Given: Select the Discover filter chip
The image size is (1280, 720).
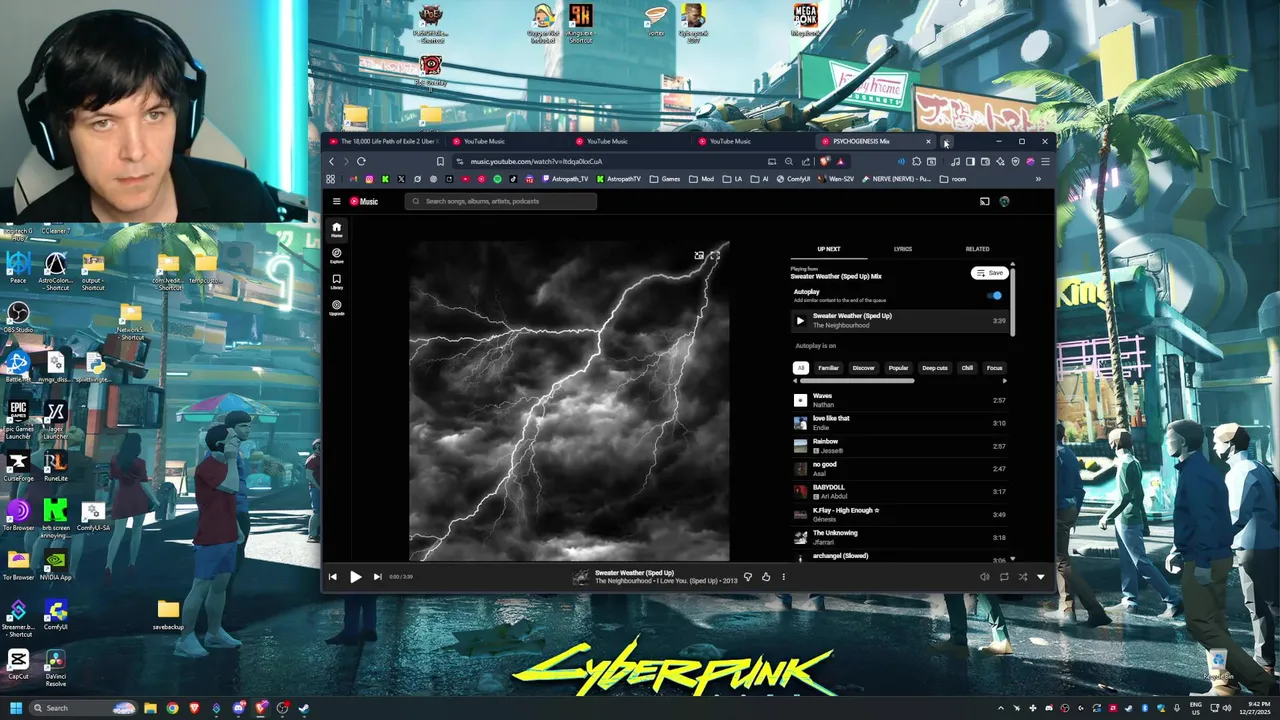Looking at the screenshot, I should 863,368.
